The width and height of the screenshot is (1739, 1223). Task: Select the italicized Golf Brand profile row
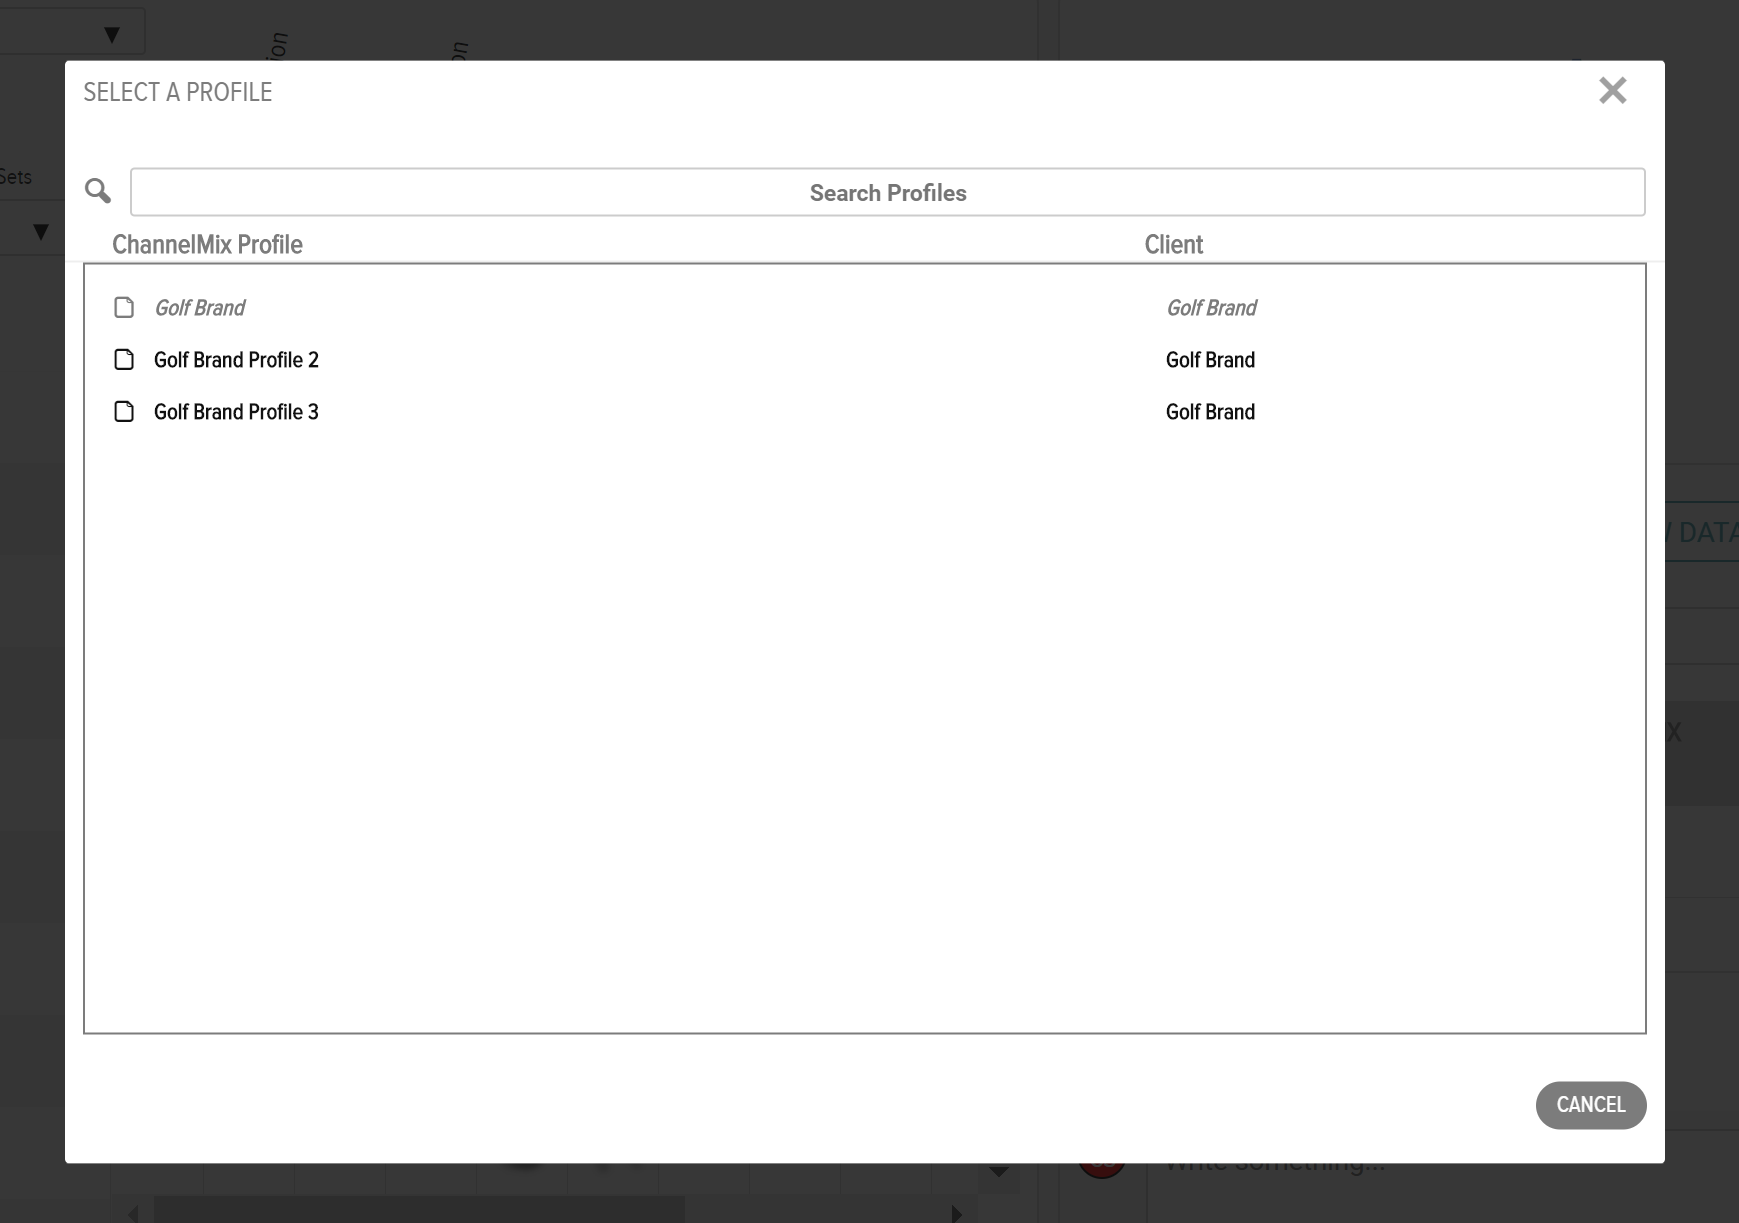point(199,308)
